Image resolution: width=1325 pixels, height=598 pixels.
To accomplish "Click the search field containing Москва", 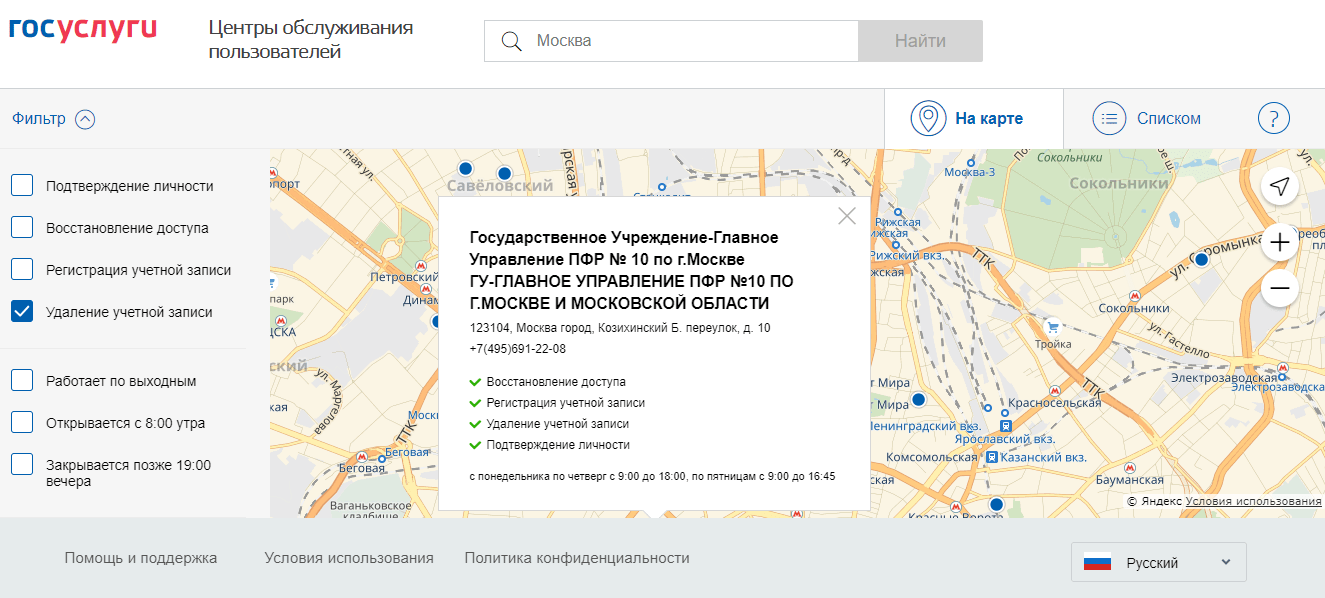I will click(x=690, y=41).
